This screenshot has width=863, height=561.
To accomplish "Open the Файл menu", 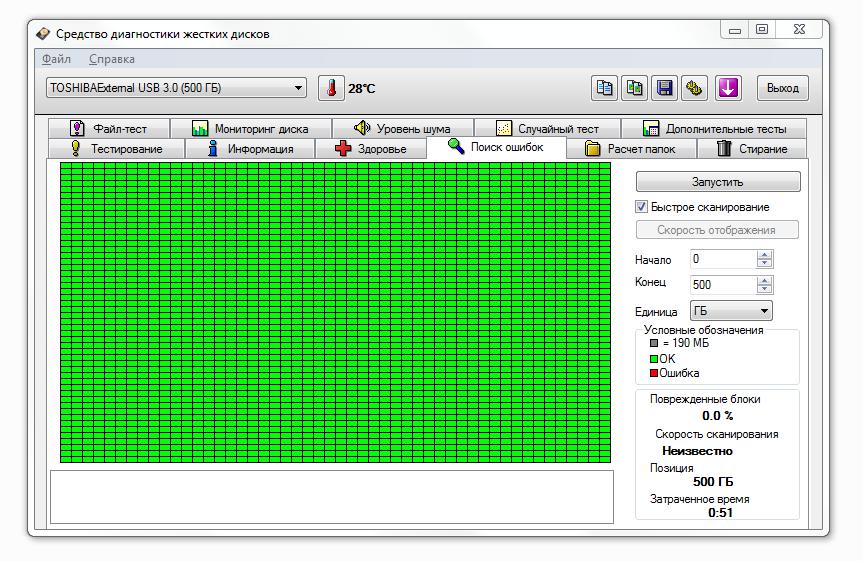I will click(55, 59).
